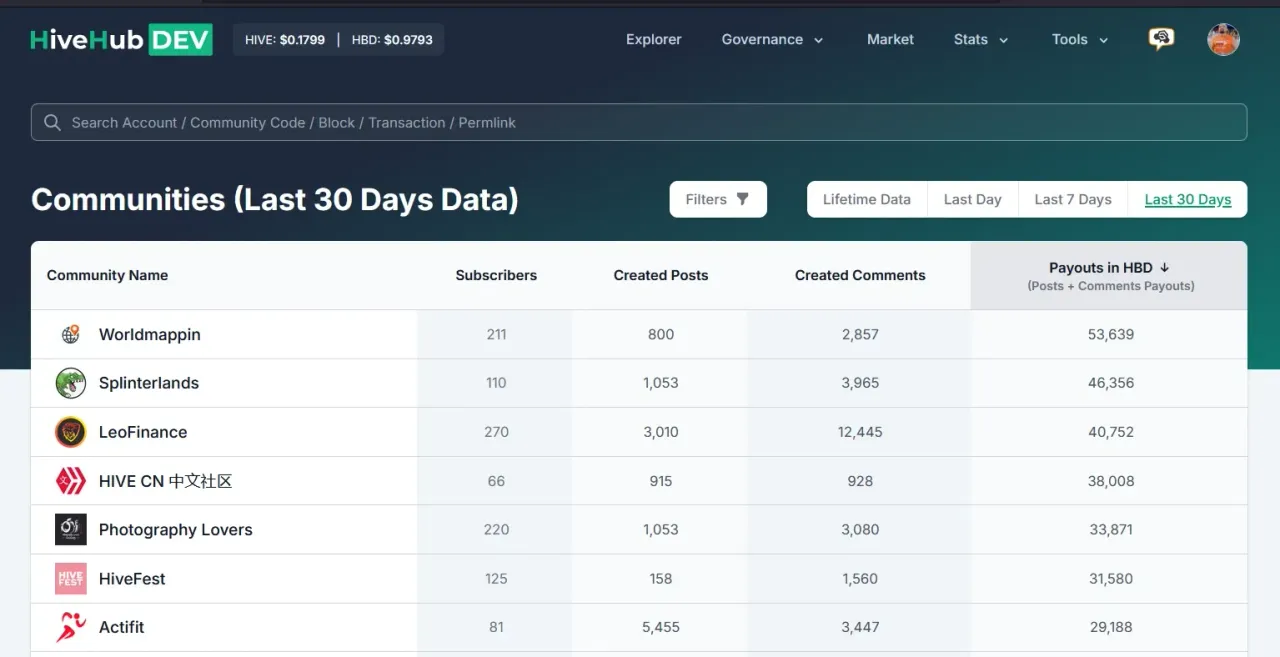This screenshot has height=657, width=1280.
Task: Open the Filters button
Action: [718, 199]
